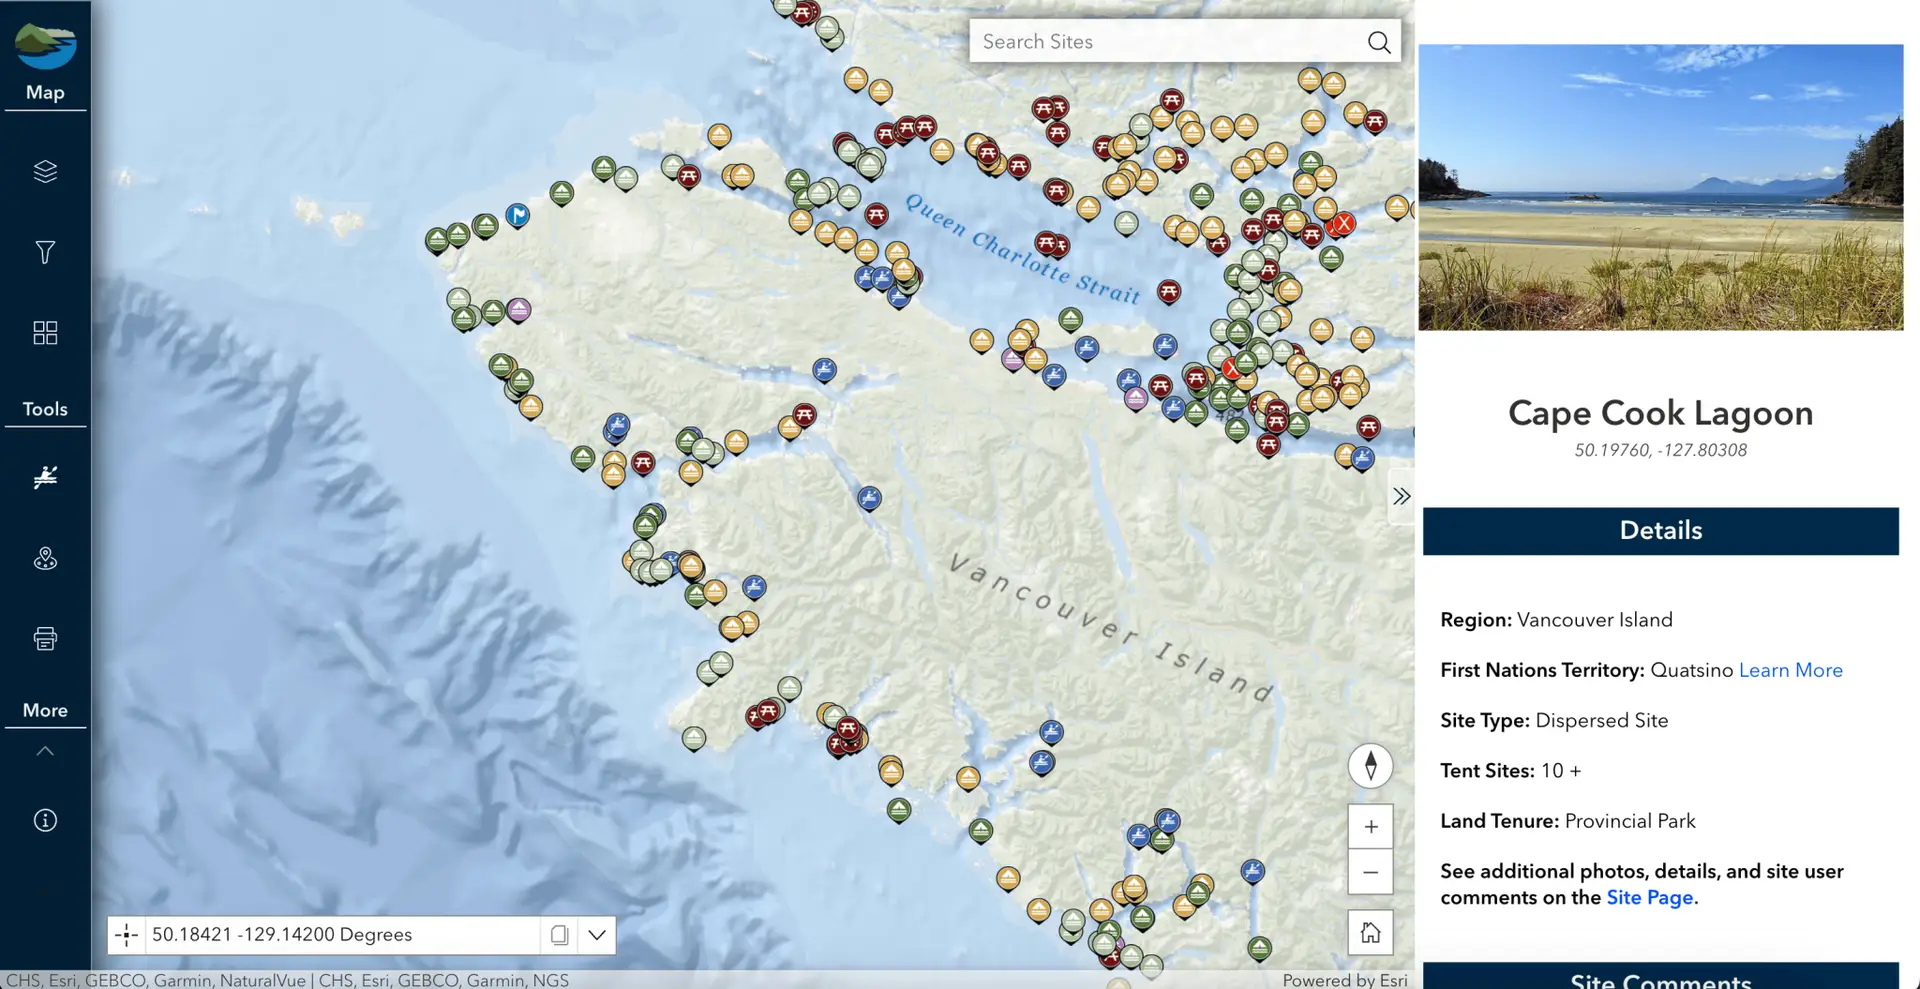This screenshot has height=989, width=1920.
Task: Zoom out on the map
Action: click(x=1370, y=873)
